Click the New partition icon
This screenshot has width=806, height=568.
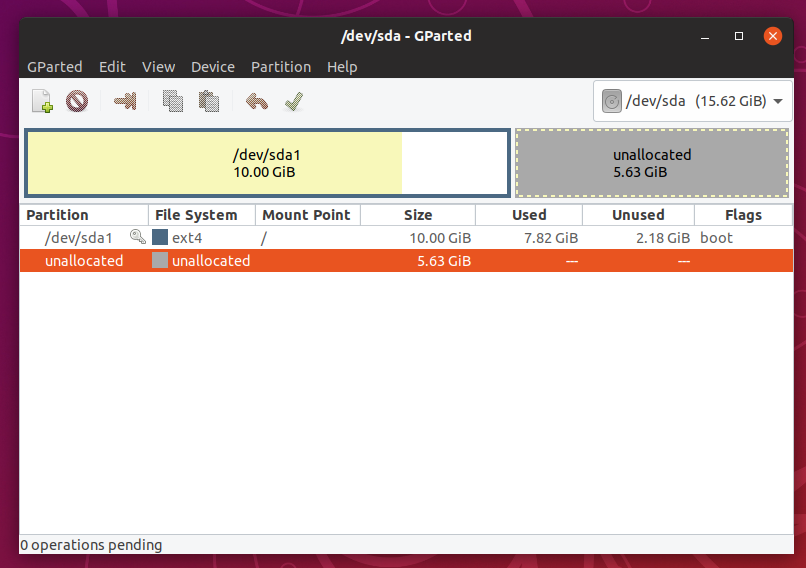[42, 101]
